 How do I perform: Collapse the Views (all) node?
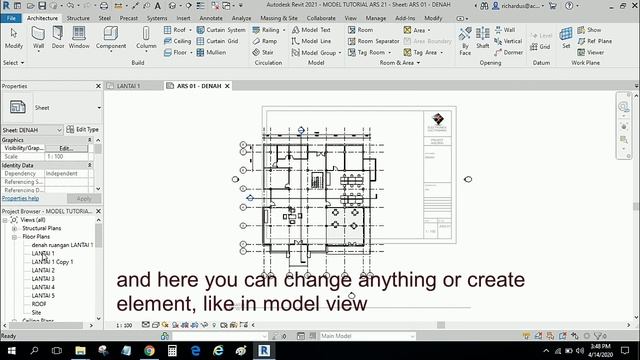(x=5, y=220)
